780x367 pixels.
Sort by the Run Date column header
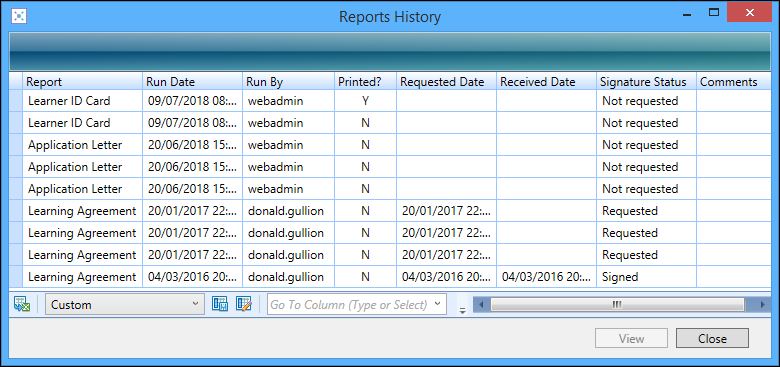coord(193,82)
